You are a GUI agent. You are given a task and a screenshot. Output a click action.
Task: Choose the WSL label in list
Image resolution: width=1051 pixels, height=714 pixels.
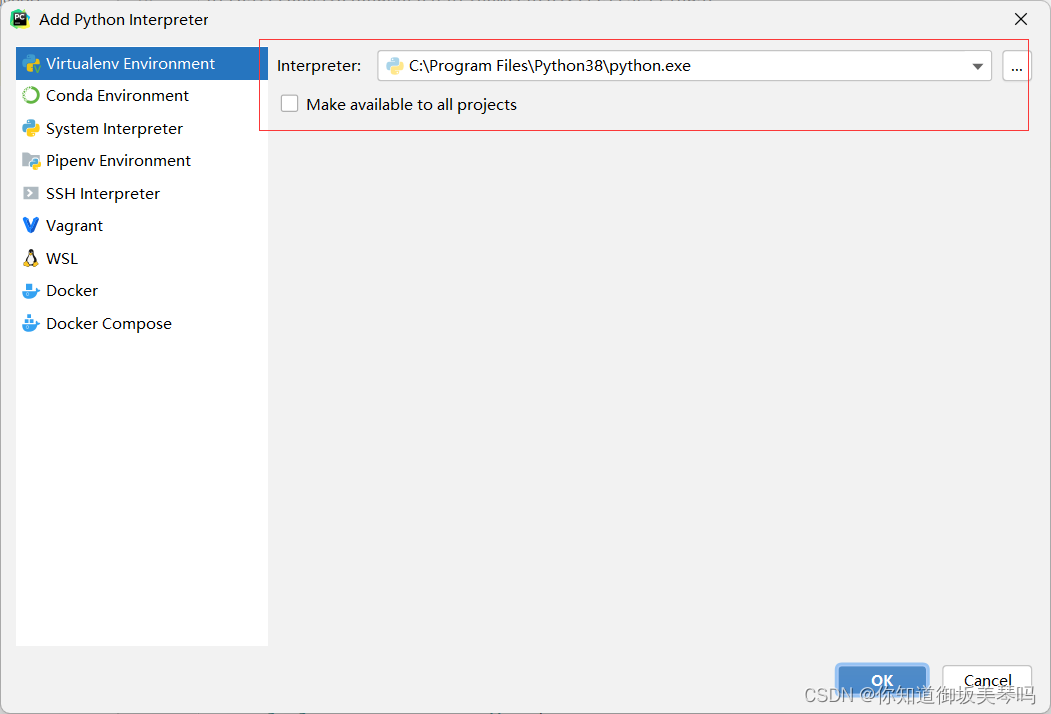click(x=62, y=258)
